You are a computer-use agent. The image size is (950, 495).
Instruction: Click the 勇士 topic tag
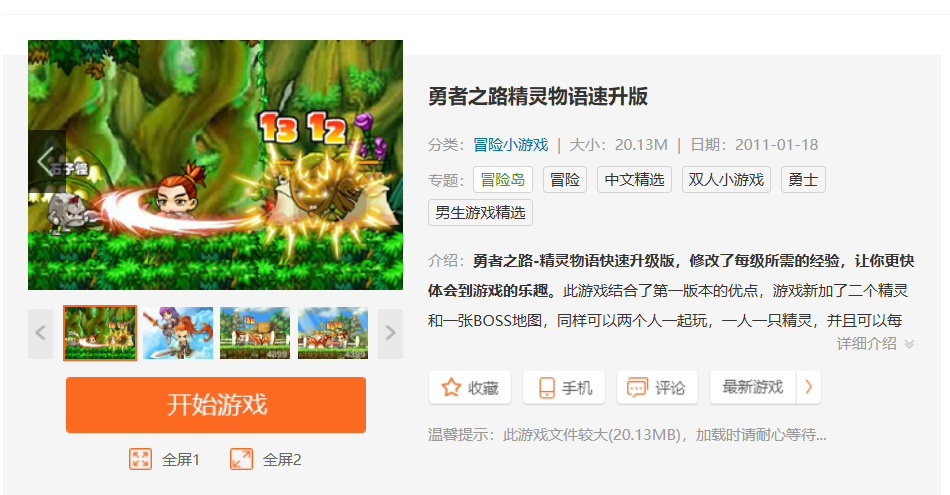coord(803,179)
